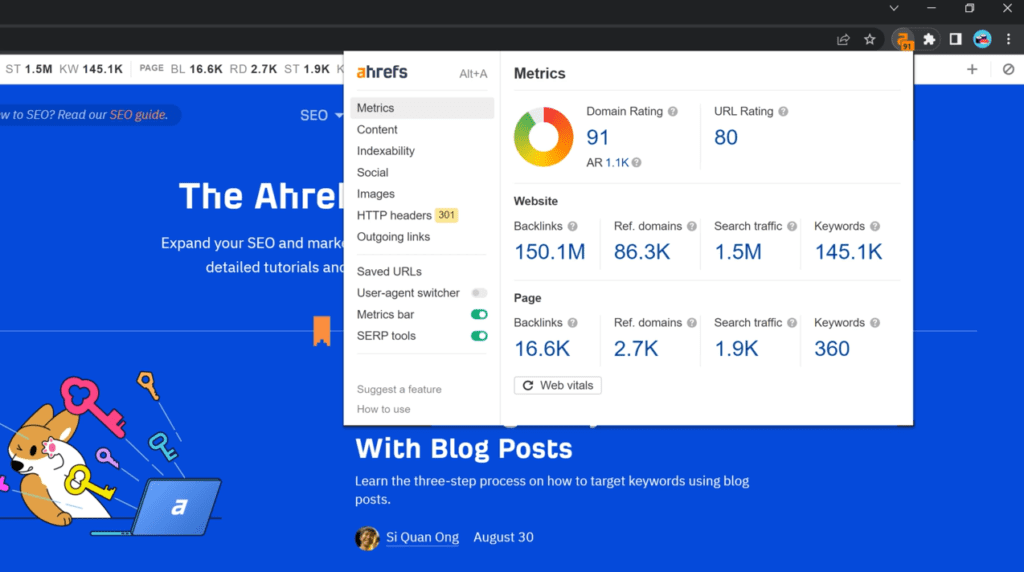This screenshot has height=572, width=1024.
Task: Click help icon for Page Keywords
Action: pos(875,323)
